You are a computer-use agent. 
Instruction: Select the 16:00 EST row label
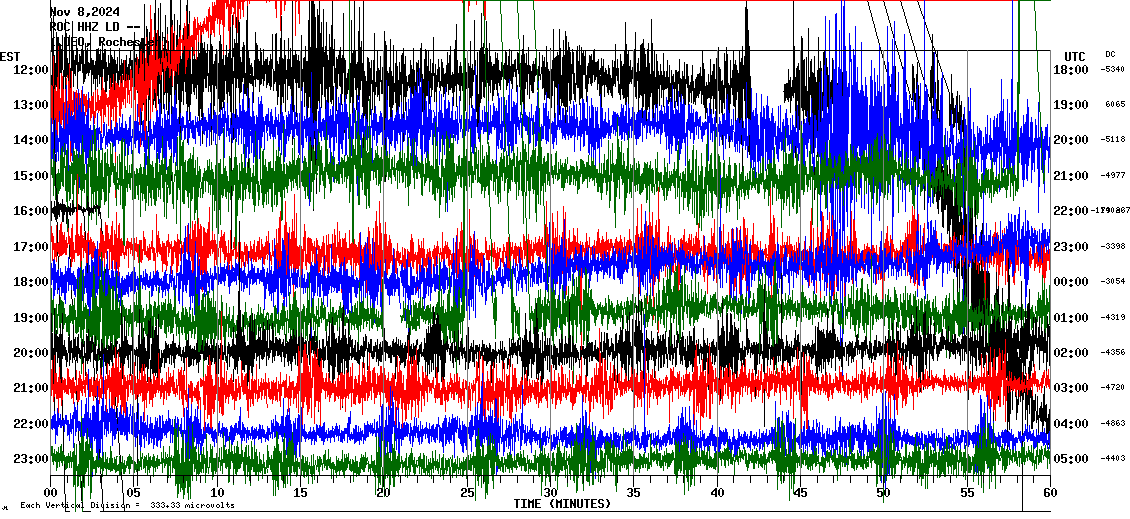(x=31, y=211)
